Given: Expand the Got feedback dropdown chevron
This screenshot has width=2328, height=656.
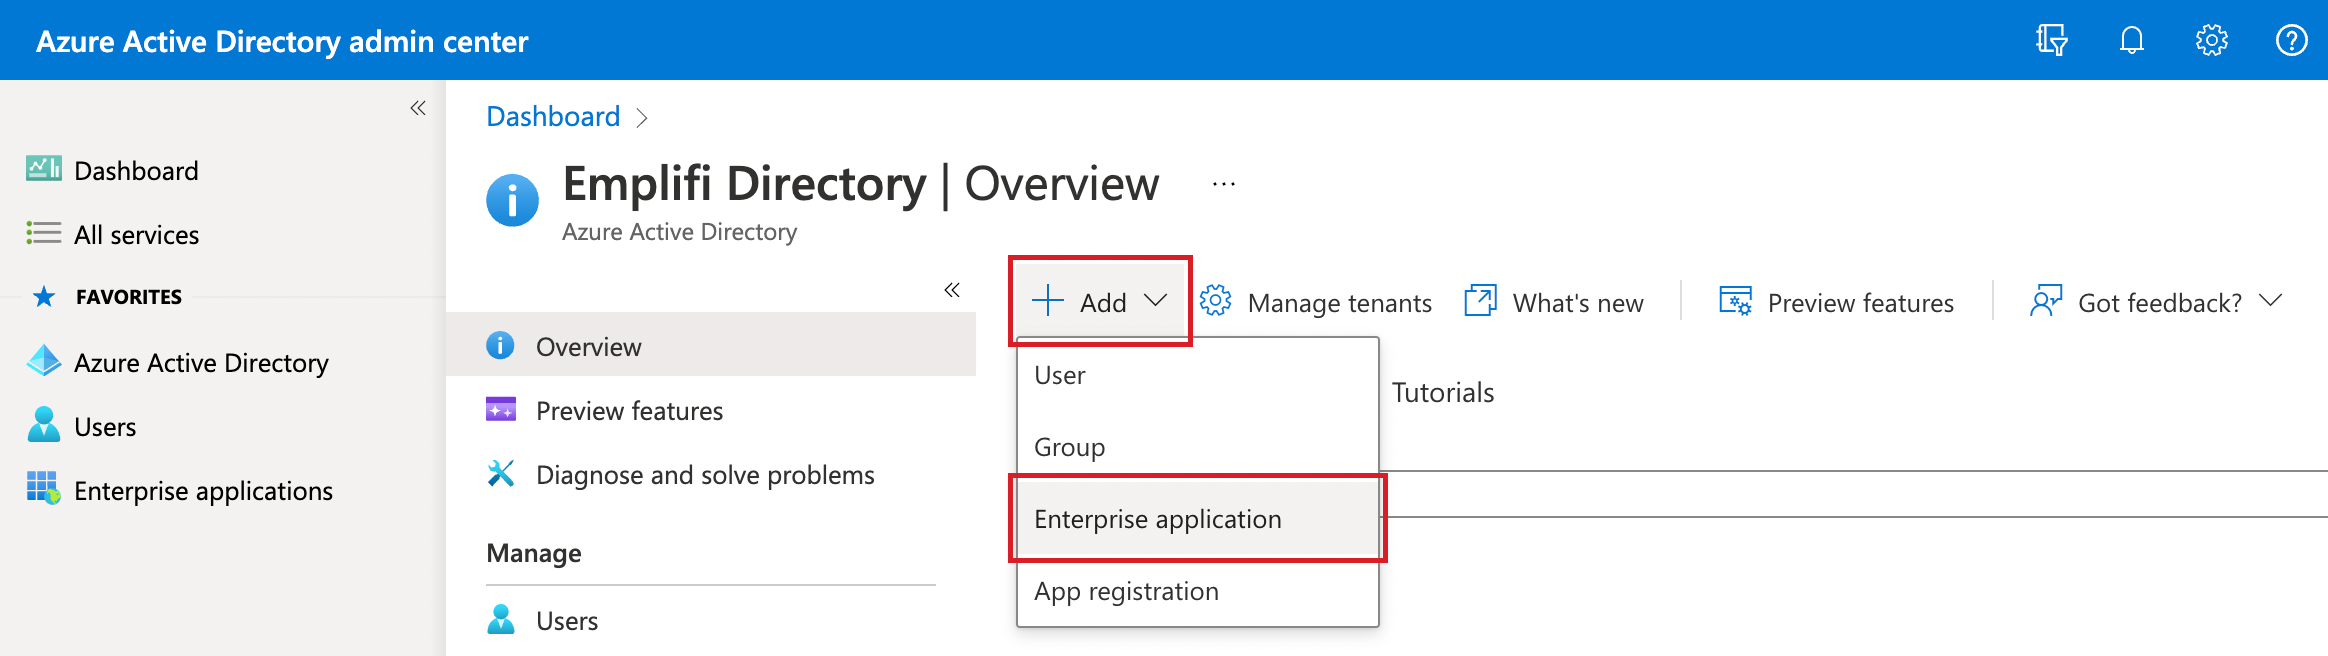Looking at the screenshot, I should 2271,301.
